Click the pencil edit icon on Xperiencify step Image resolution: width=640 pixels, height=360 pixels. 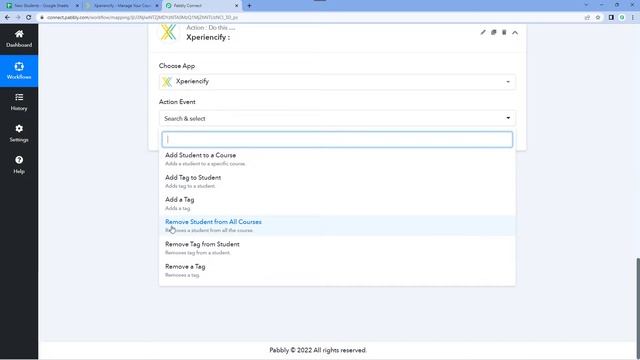(483, 32)
